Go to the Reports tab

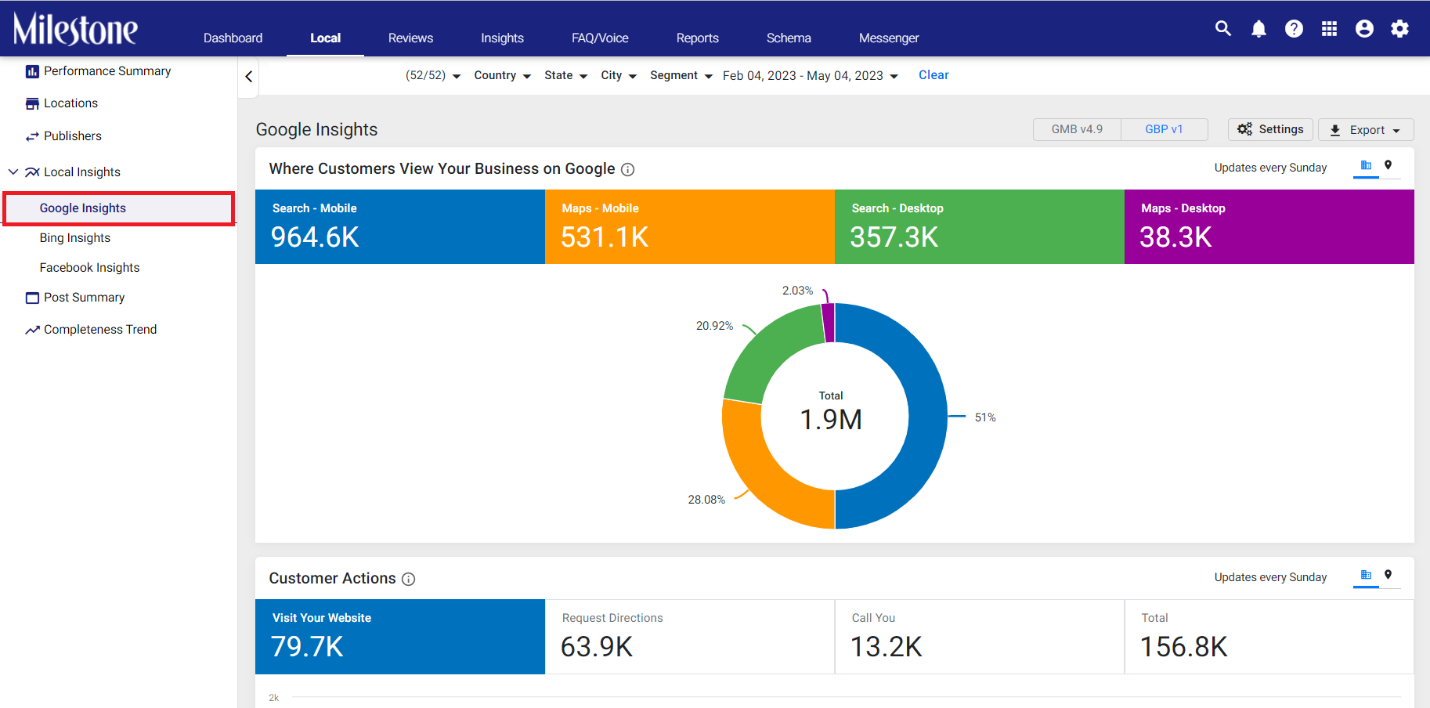[x=697, y=38]
